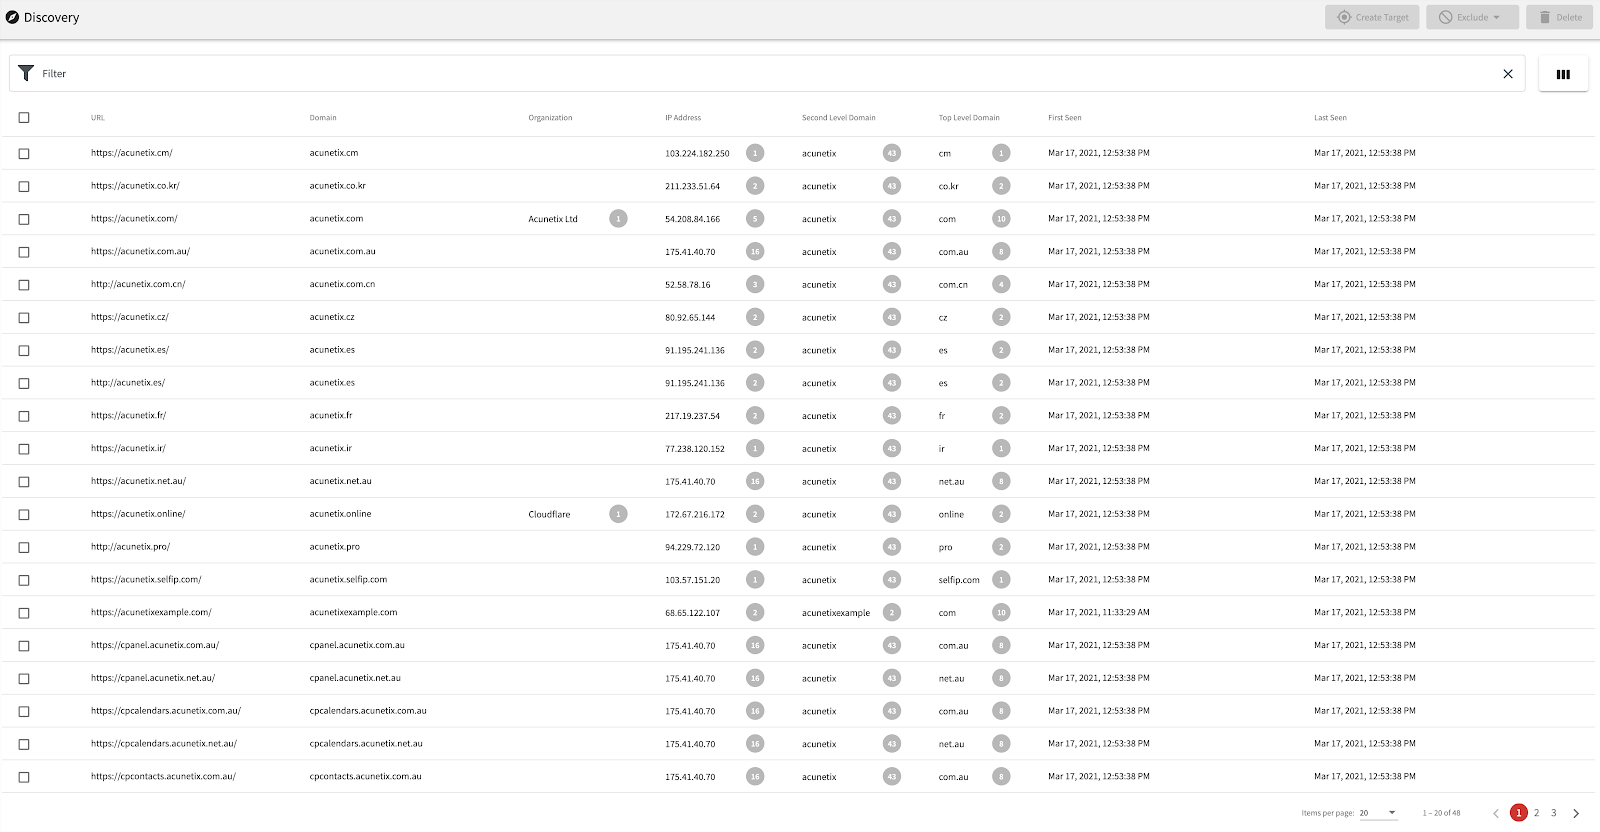Click IP count badge for 54.208.84.166
The image size is (1600, 832).
click(755, 219)
